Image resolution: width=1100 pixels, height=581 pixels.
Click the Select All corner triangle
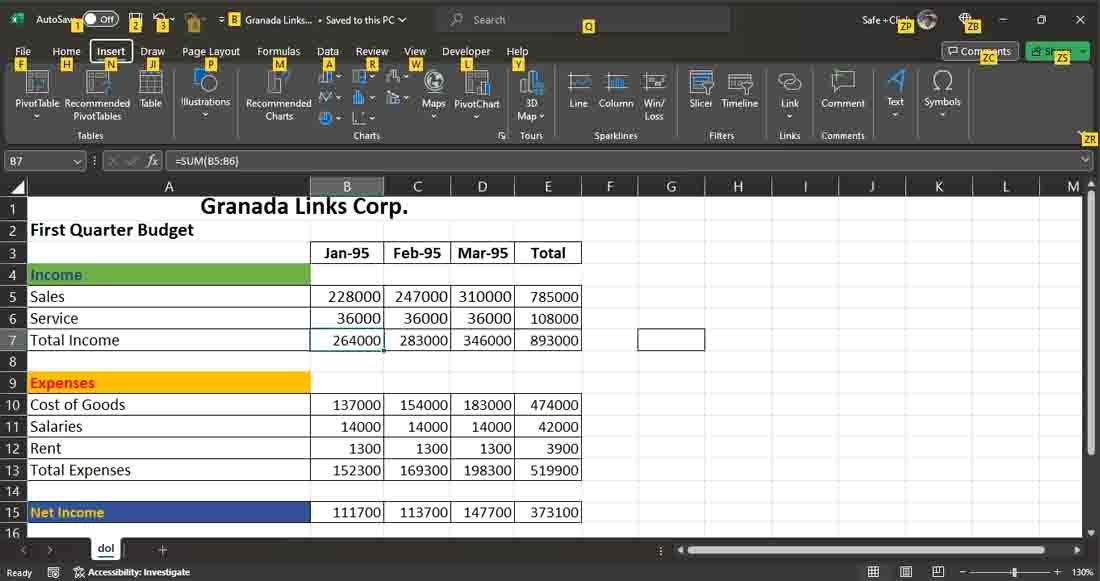[x=18, y=187]
